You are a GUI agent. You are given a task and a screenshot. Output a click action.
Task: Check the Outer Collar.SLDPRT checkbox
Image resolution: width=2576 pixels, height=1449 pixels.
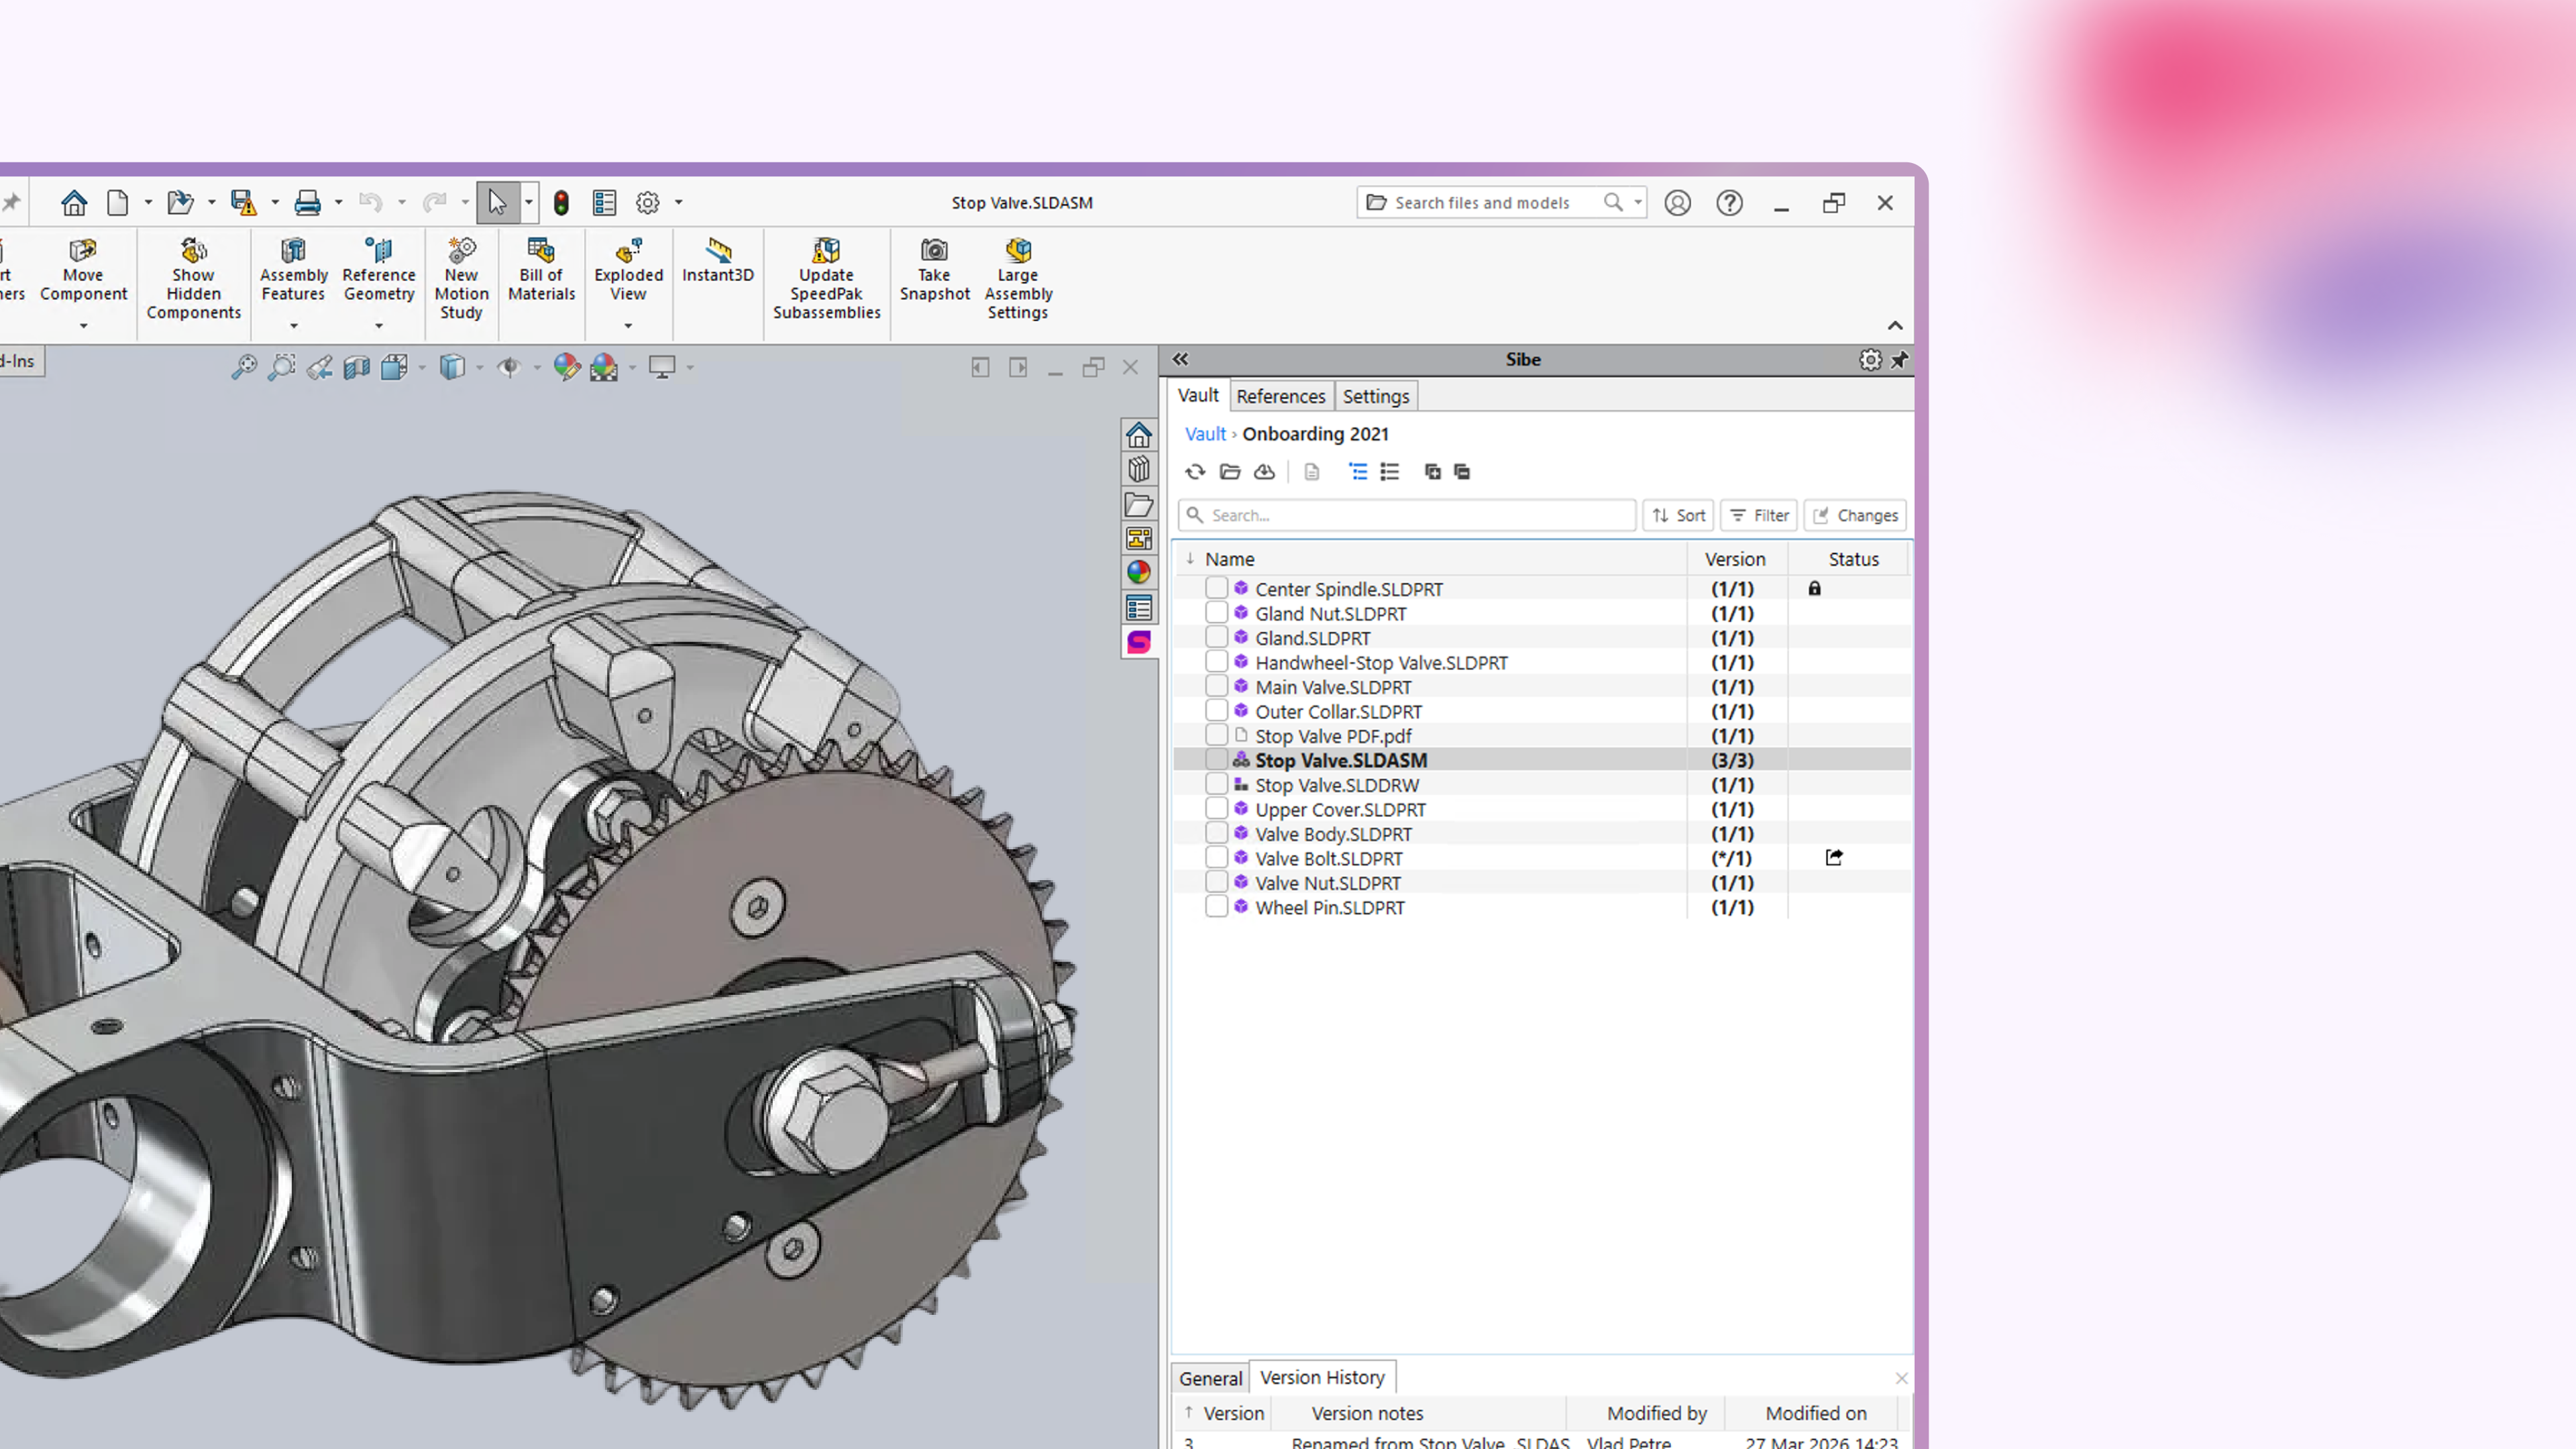point(1216,711)
